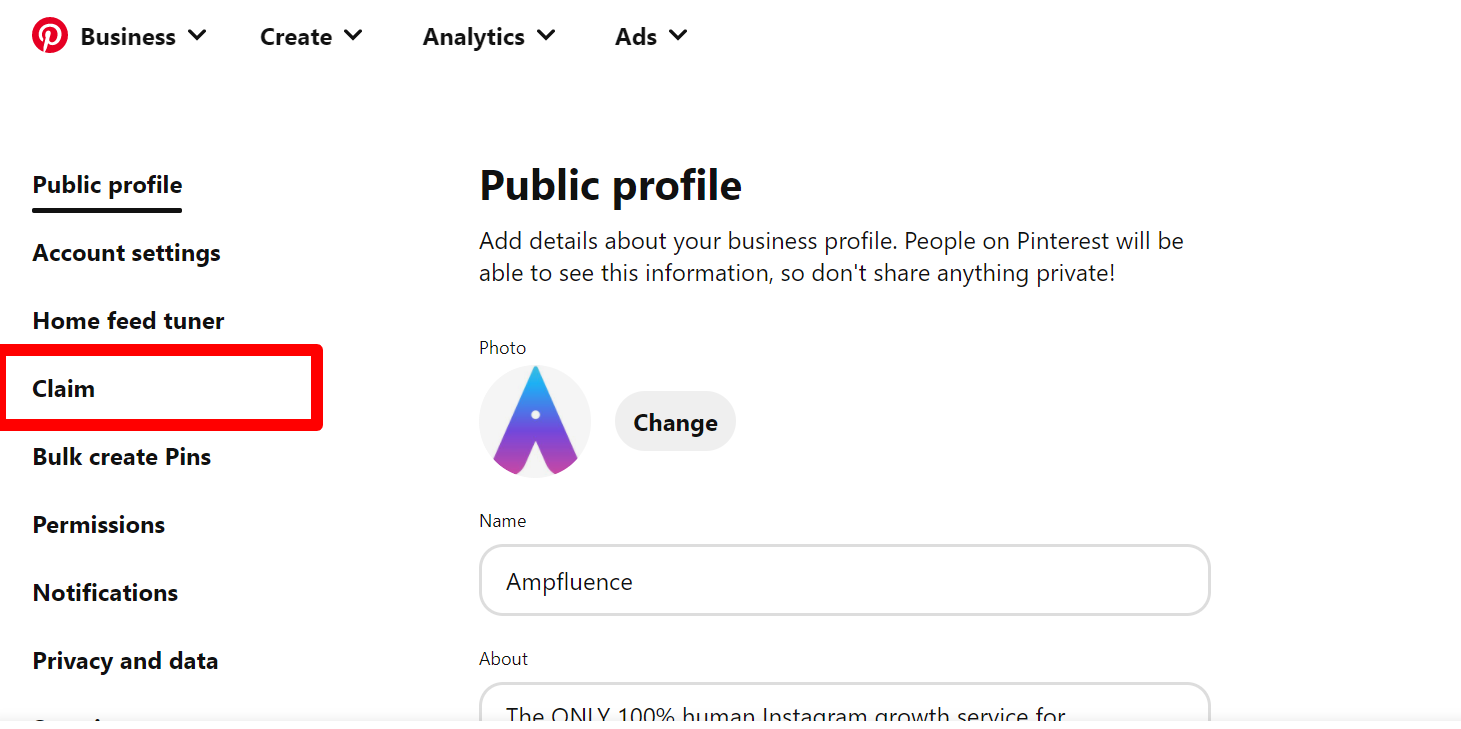Select the Claim settings item
The height and width of the screenshot is (729, 1461).
pos(64,389)
